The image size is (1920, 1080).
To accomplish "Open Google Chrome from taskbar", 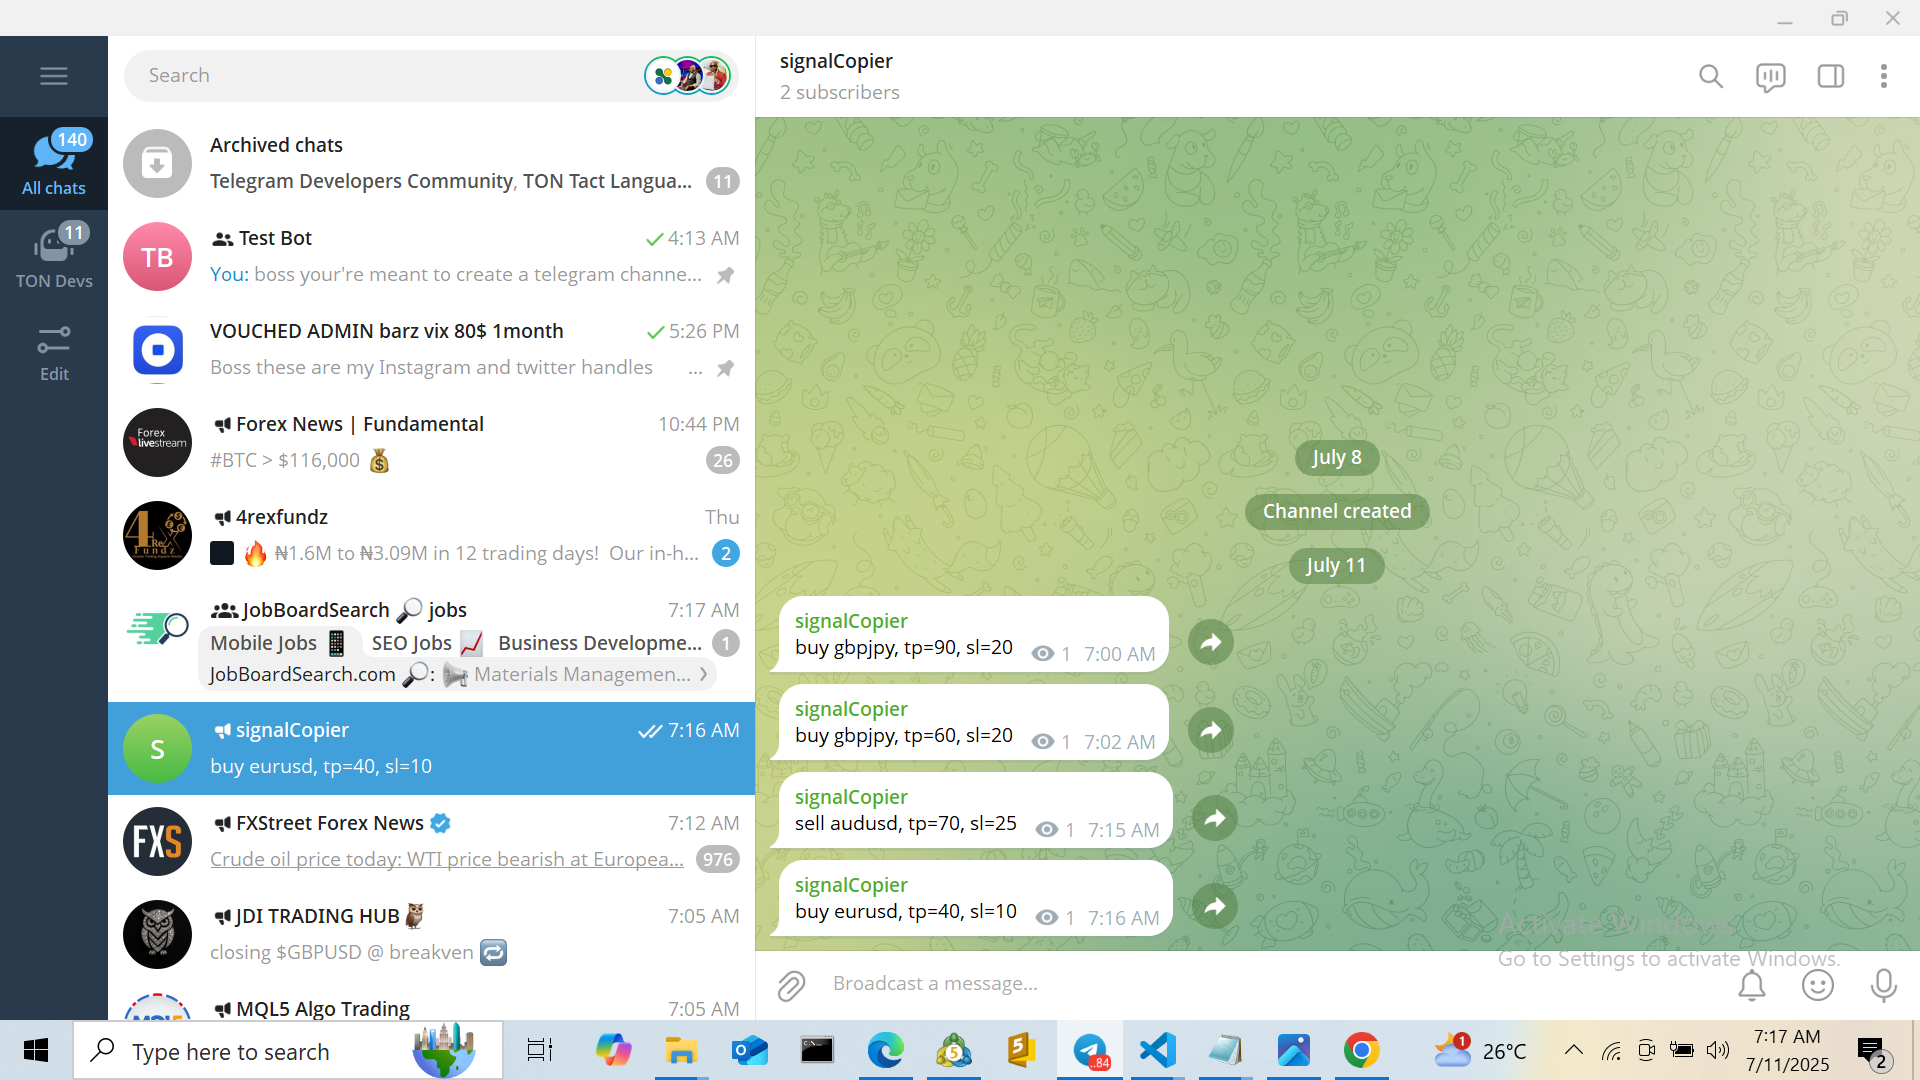I will (1361, 1051).
